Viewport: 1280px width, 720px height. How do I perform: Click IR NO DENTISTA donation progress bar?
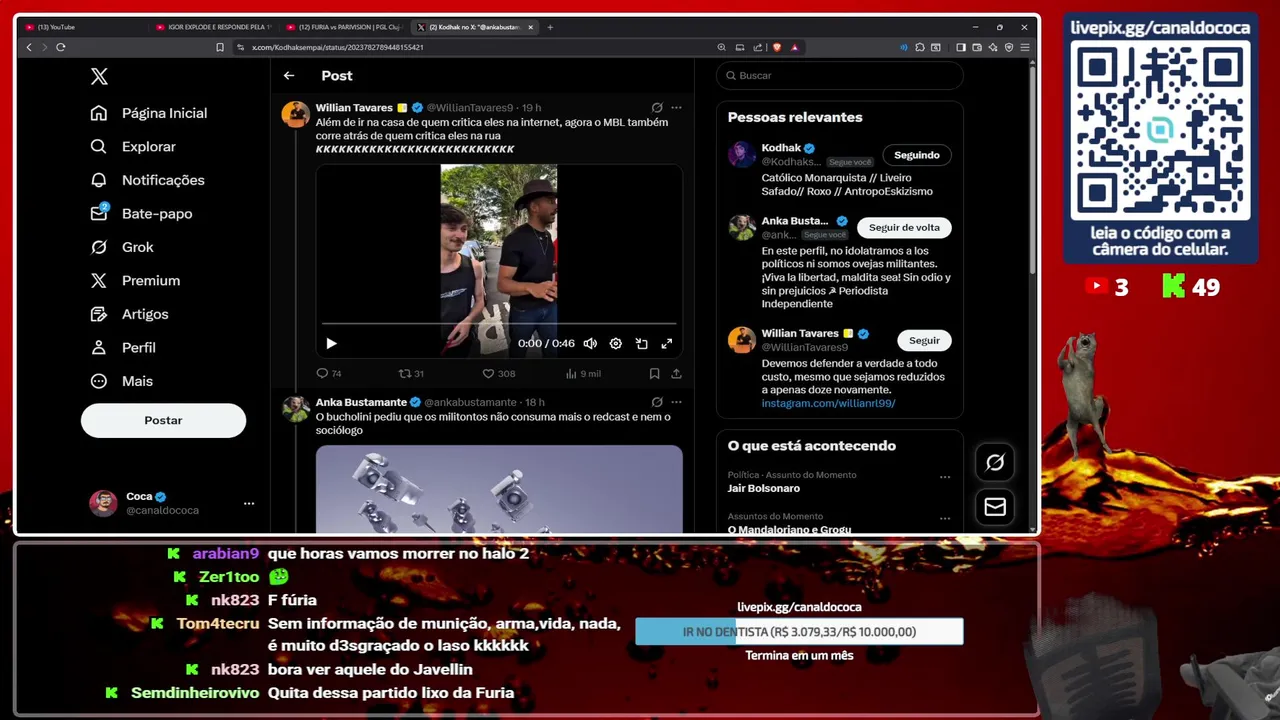click(x=799, y=632)
